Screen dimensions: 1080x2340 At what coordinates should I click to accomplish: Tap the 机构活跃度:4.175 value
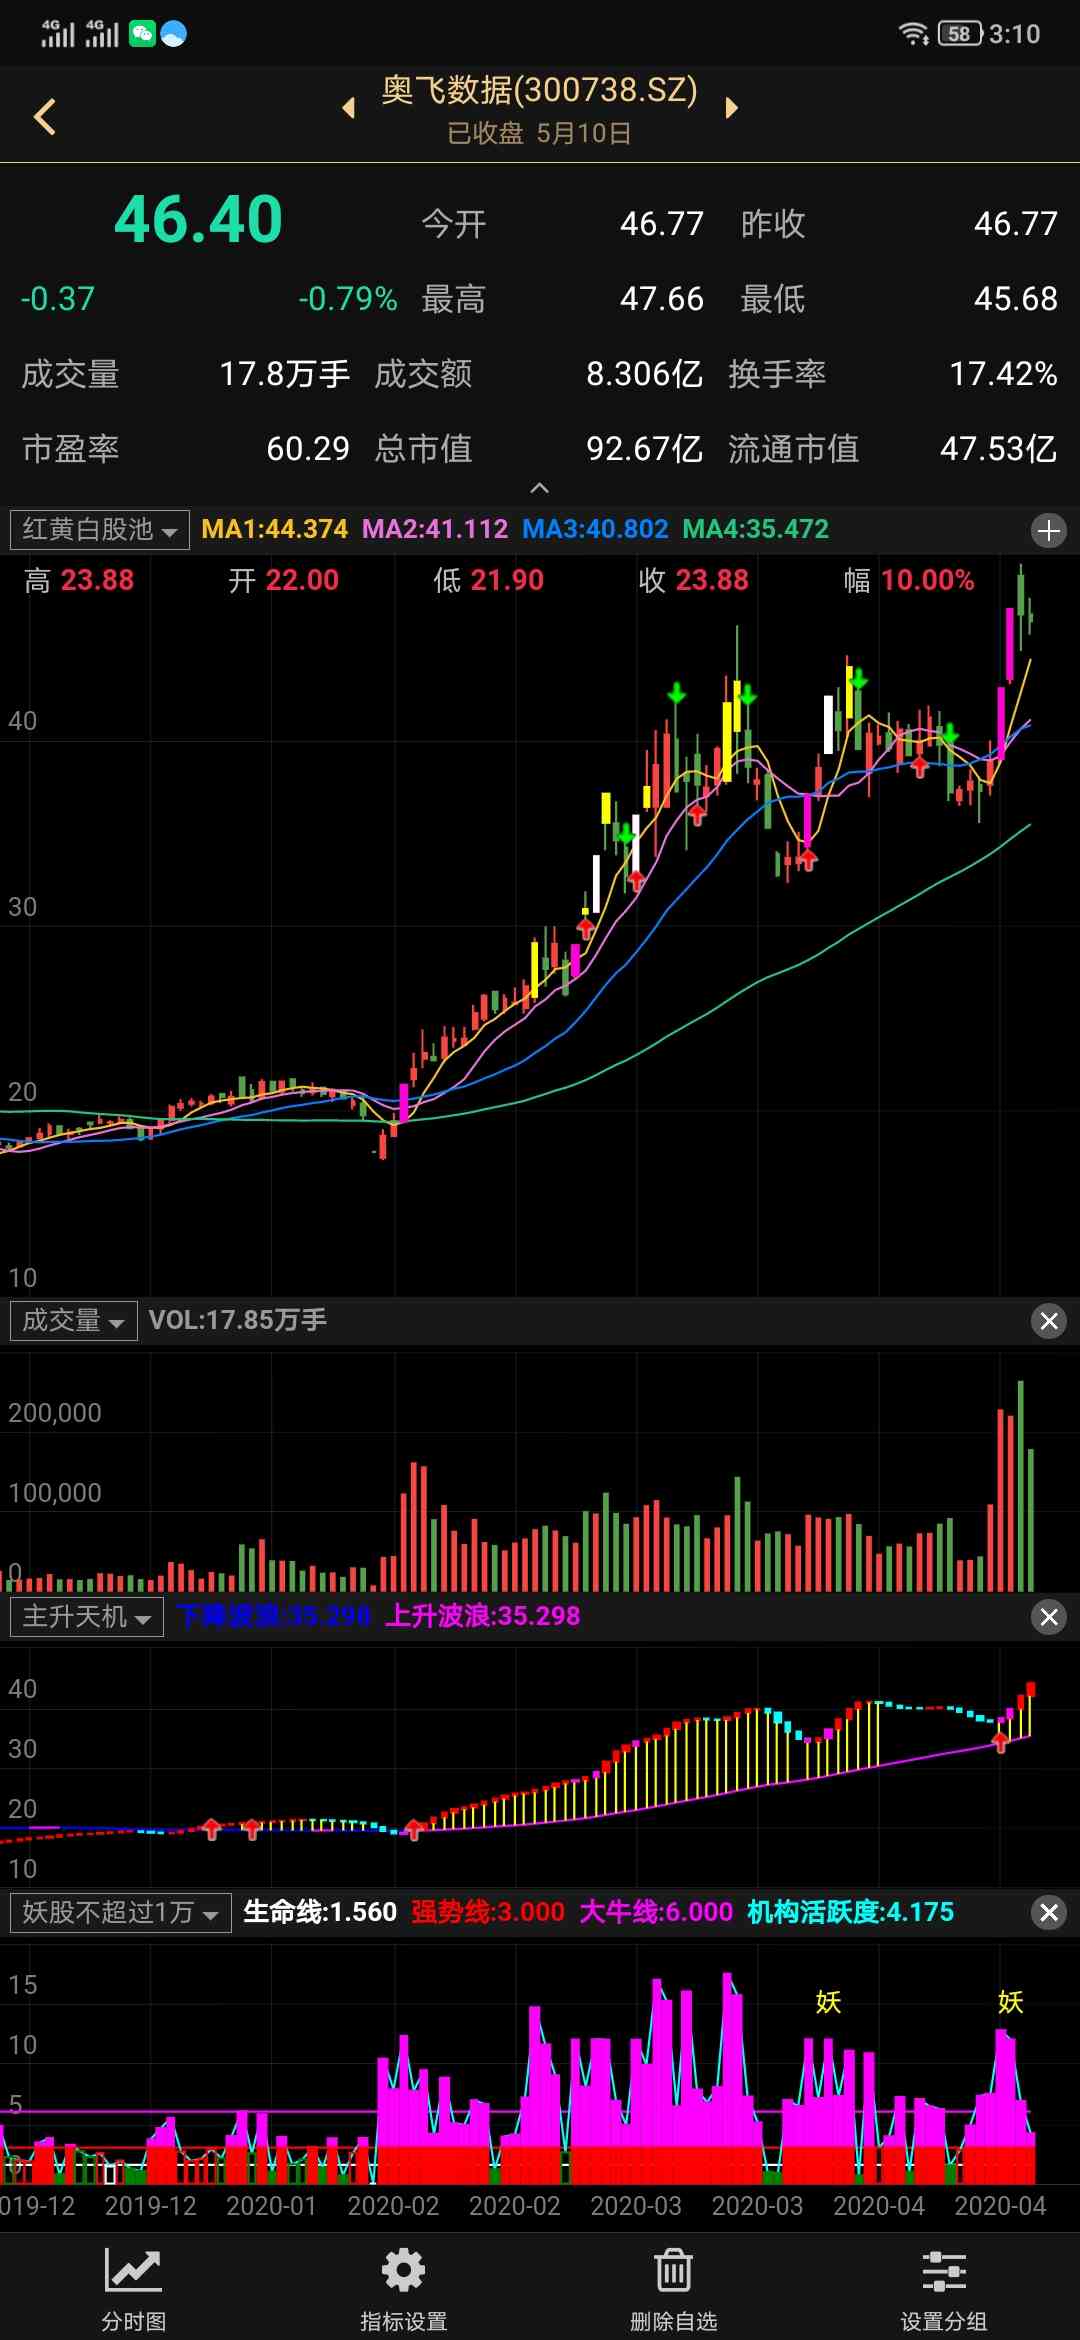click(x=850, y=1912)
